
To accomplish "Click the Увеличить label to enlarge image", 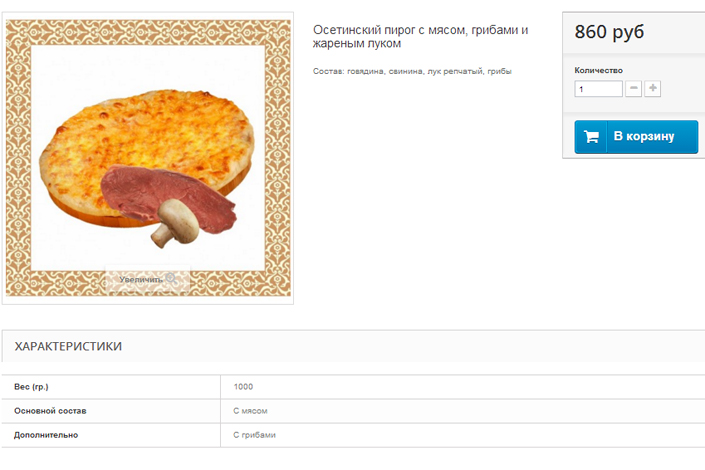I will point(140,279).
